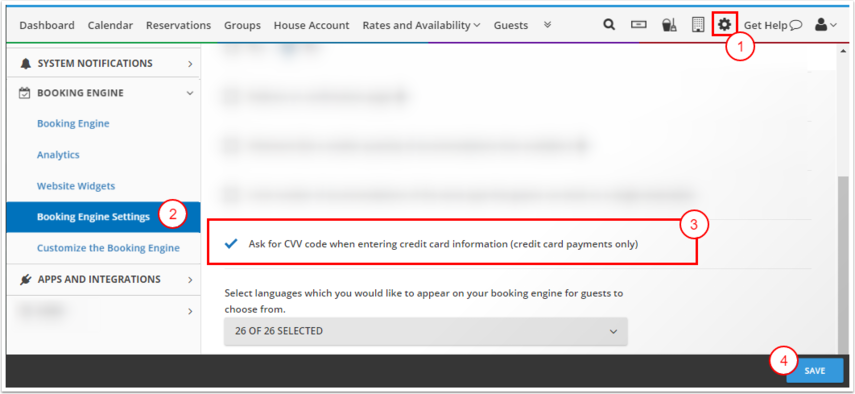The width and height of the screenshot is (855, 394).
Task: Go to the Calendar tab
Action: (110, 25)
